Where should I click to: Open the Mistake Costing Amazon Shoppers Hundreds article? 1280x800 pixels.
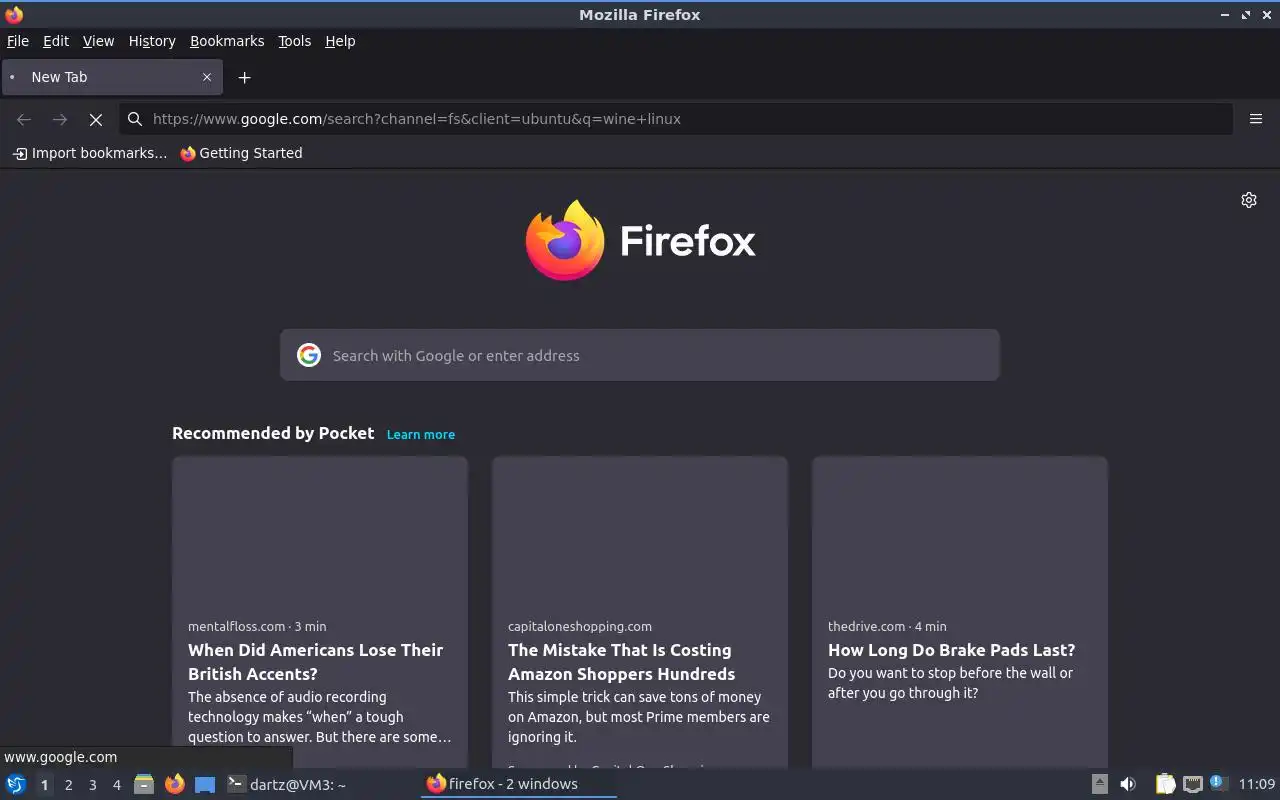(x=622, y=662)
